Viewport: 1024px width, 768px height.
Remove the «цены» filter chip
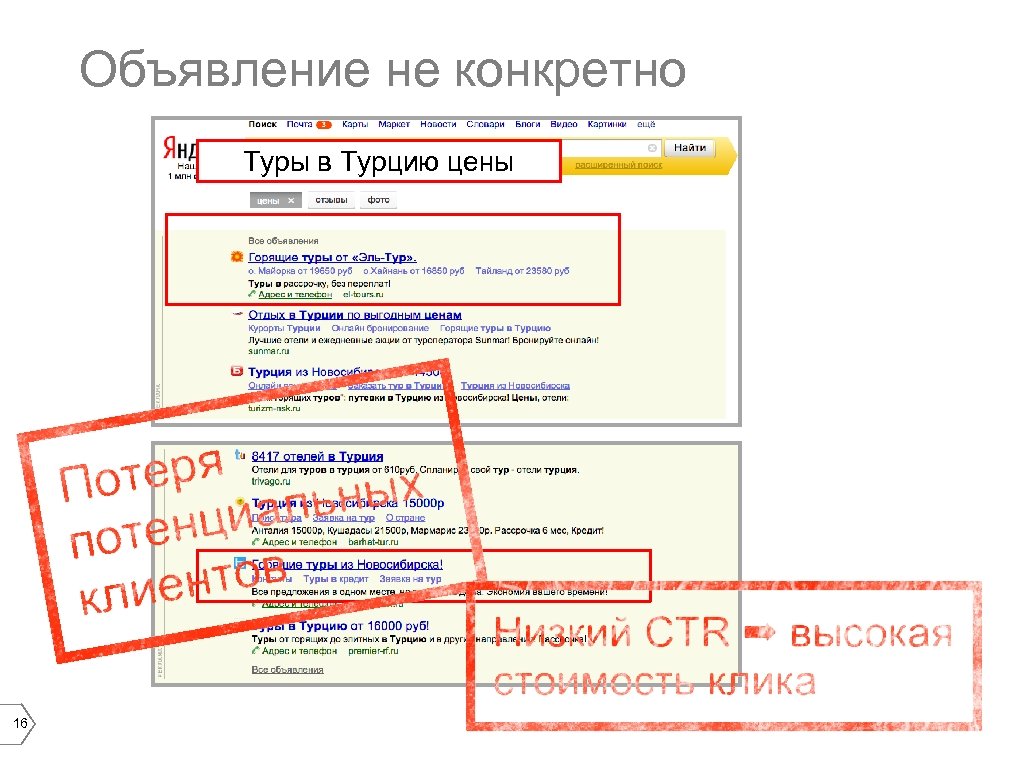[289, 201]
